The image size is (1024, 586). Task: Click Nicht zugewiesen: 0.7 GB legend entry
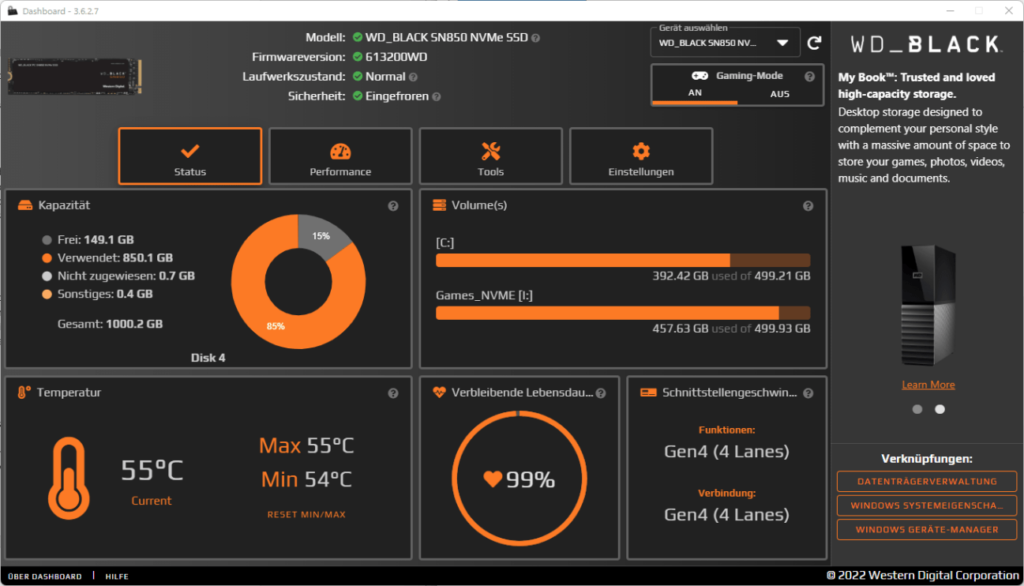pyautogui.click(x=118, y=276)
